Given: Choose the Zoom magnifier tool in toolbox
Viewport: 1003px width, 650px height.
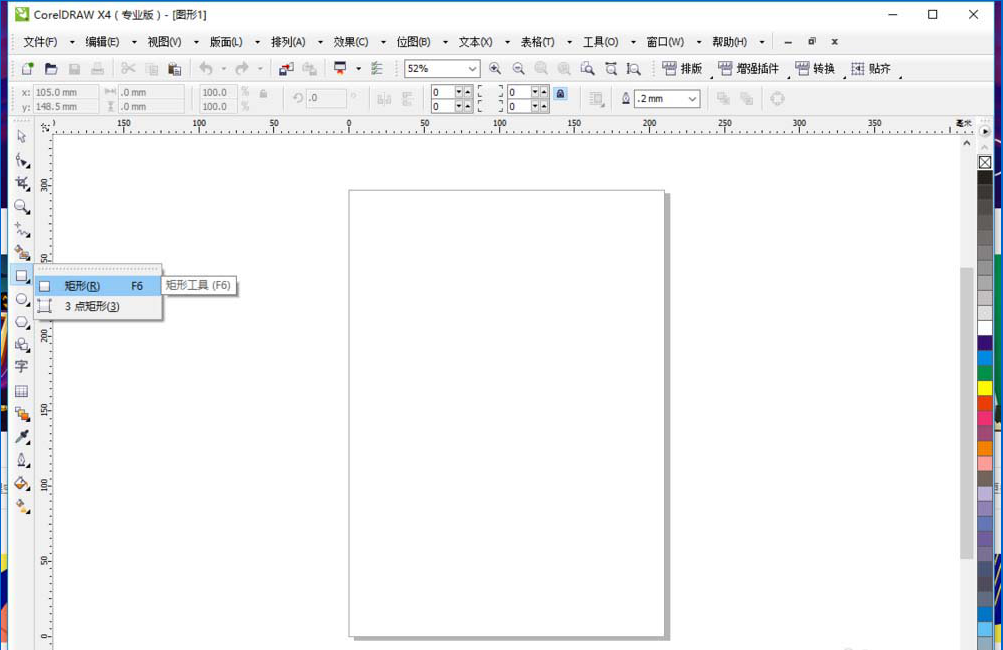Looking at the screenshot, I should pyautogui.click(x=21, y=207).
